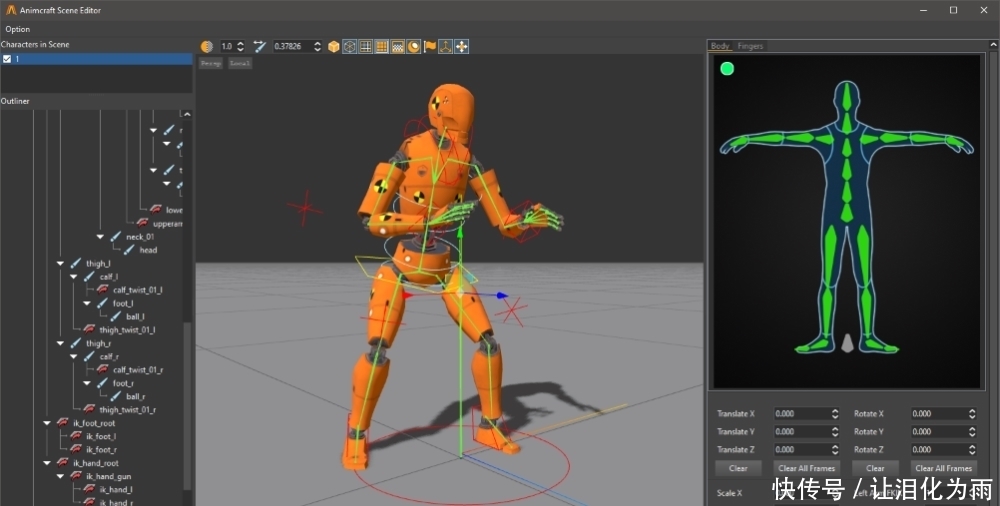
Task: Collapse the neck_01 tree node
Action: tap(101, 237)
